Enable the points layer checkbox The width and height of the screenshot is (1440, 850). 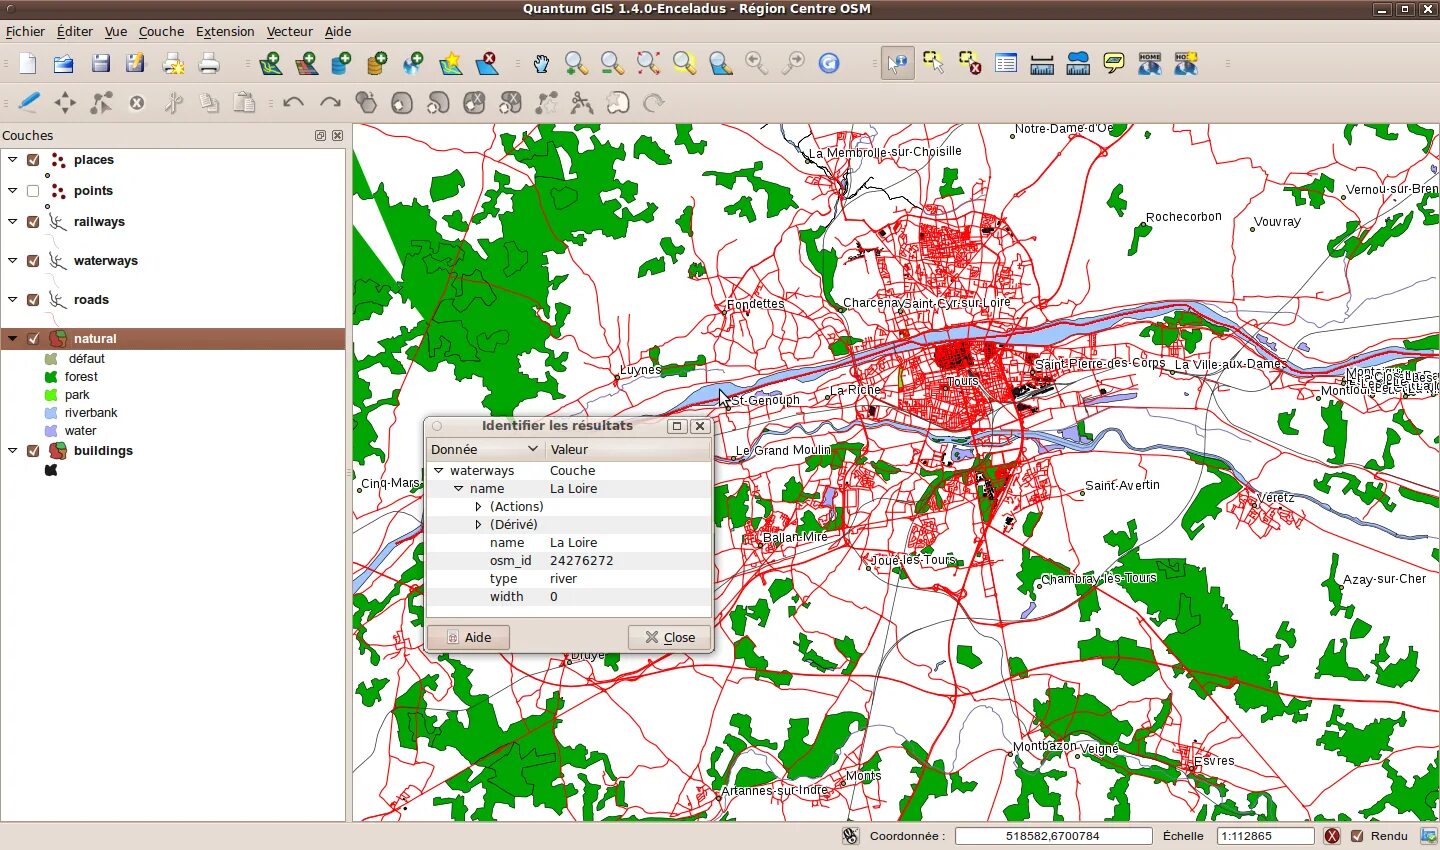(x=33, y=191)
